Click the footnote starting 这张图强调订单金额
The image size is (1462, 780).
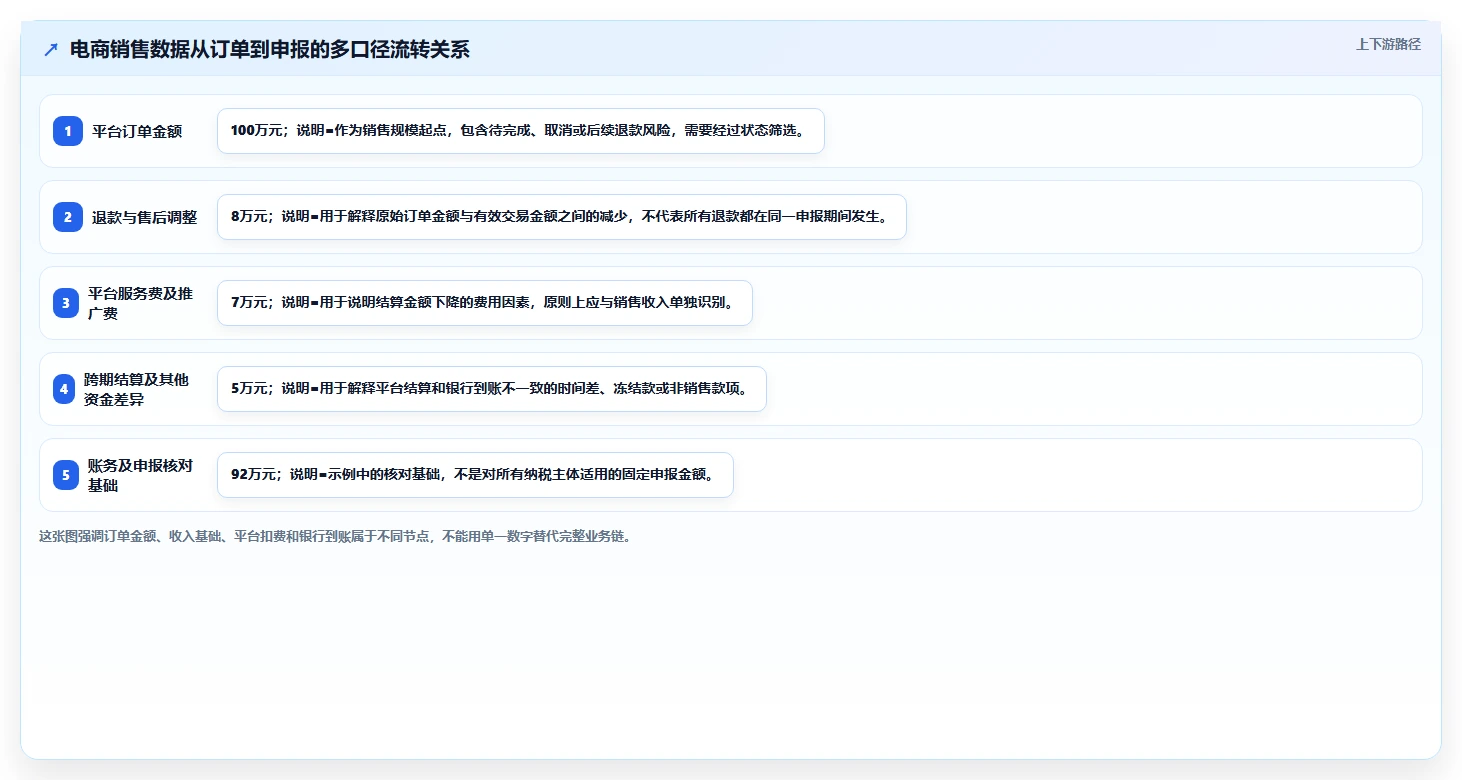pyautogui.click(x=335, y=536)
